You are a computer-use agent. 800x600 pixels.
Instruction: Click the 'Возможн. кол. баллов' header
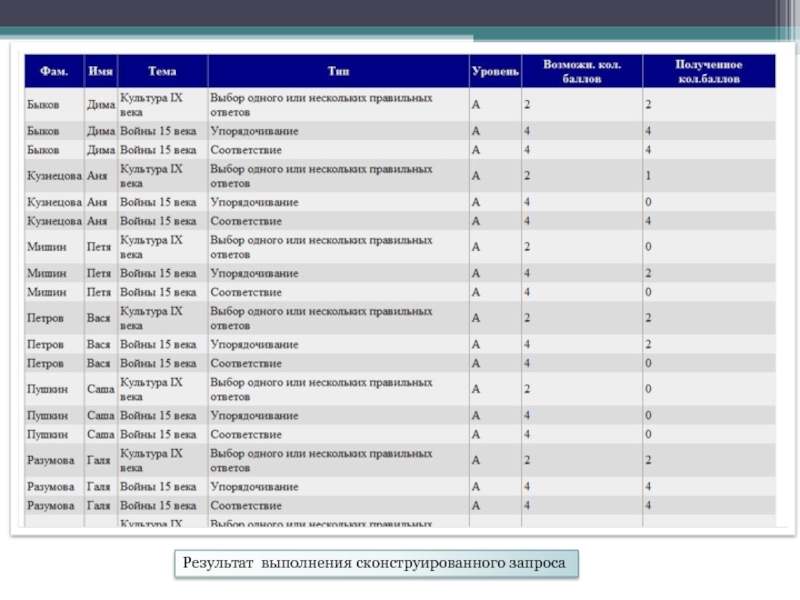581,71
